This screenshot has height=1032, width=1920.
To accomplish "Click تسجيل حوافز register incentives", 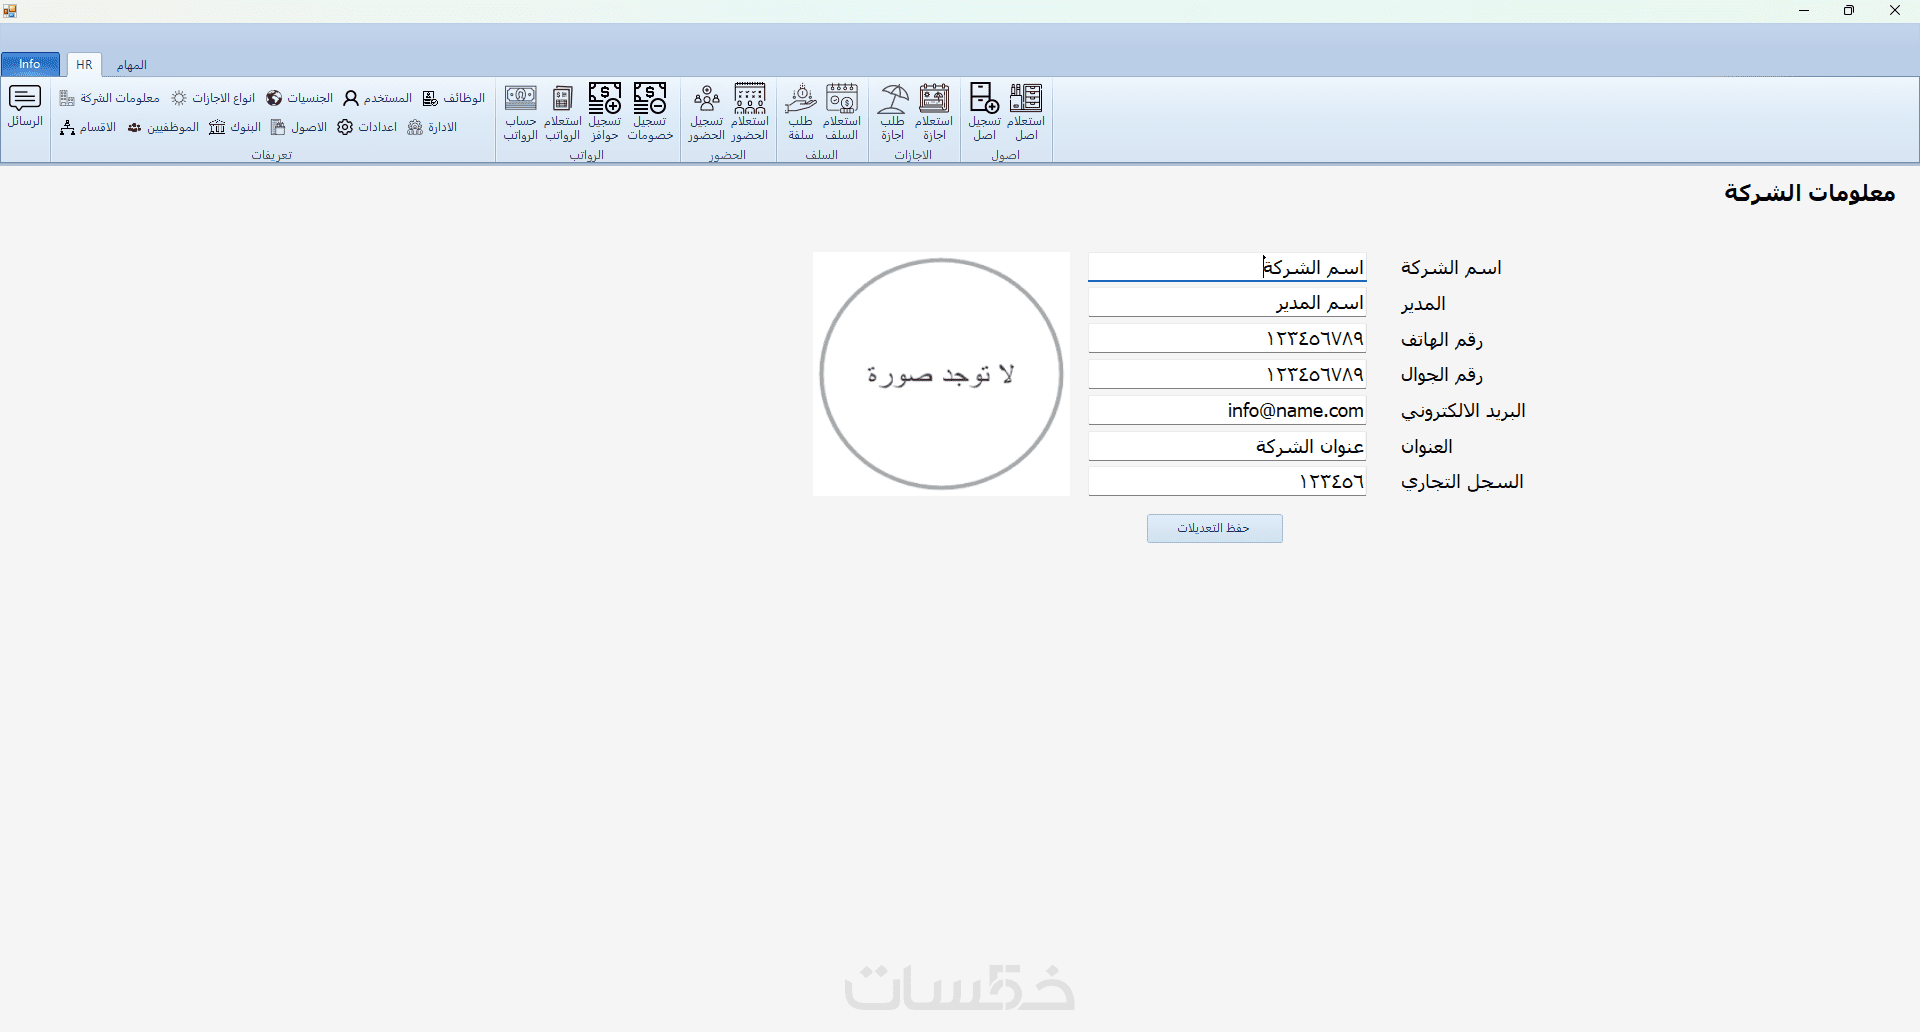I will click(605, 112).
